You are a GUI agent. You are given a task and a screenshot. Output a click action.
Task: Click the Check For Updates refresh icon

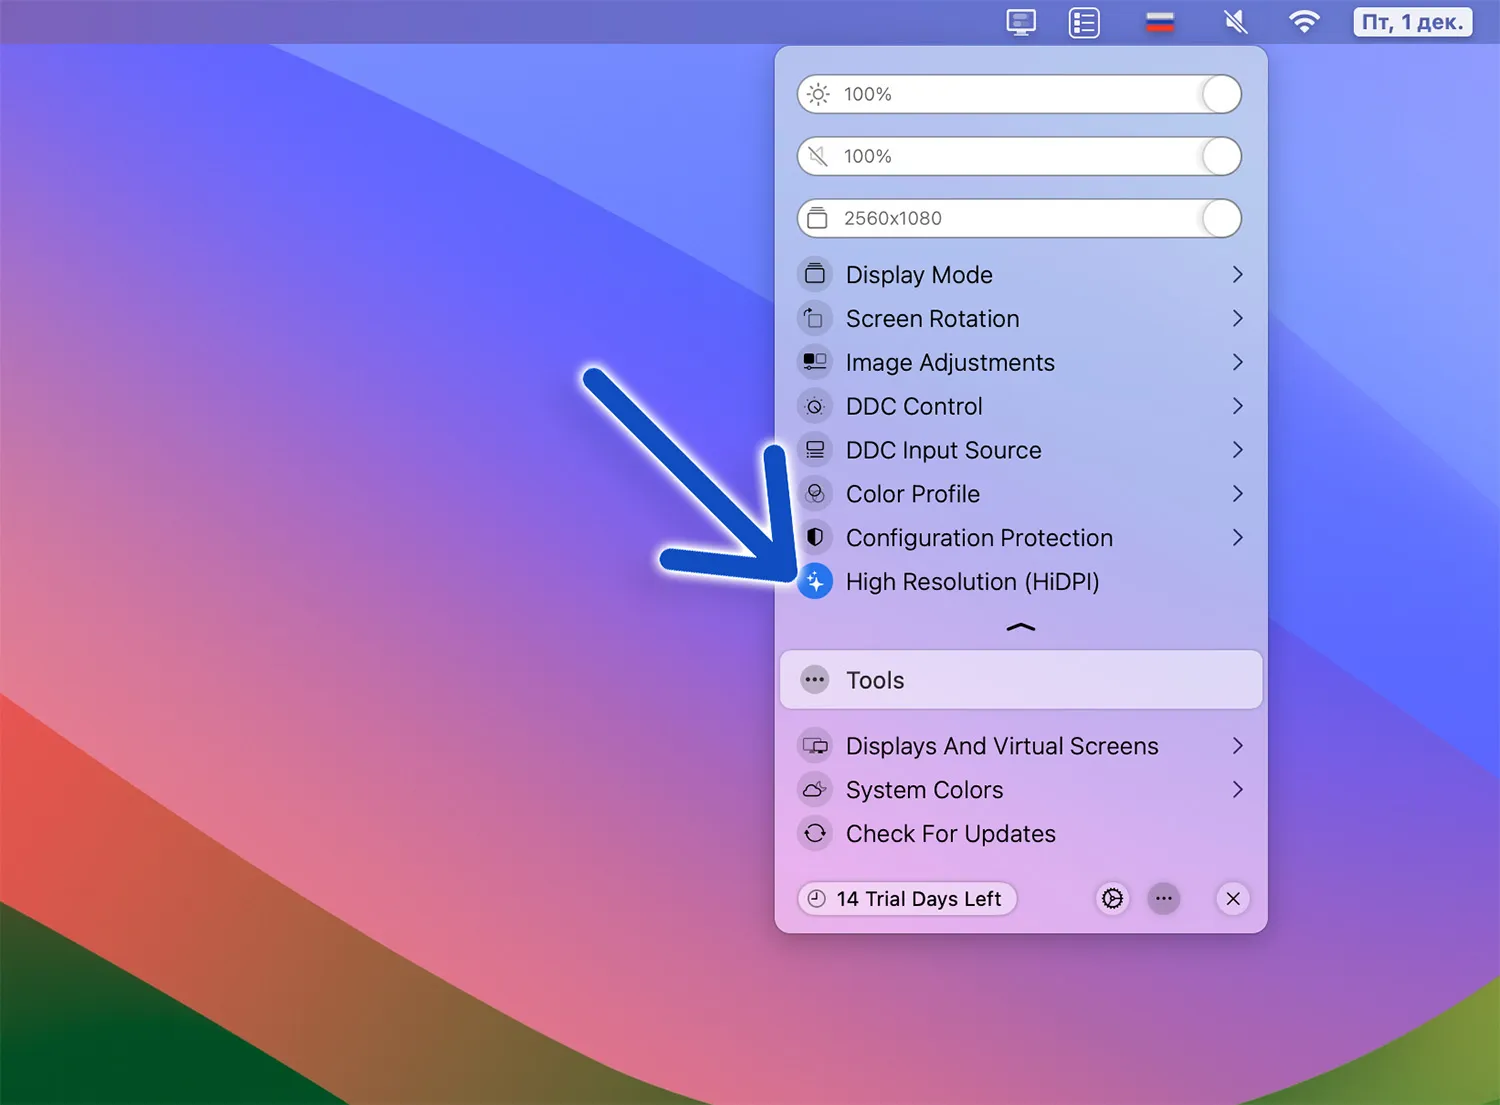coord(815,833)
